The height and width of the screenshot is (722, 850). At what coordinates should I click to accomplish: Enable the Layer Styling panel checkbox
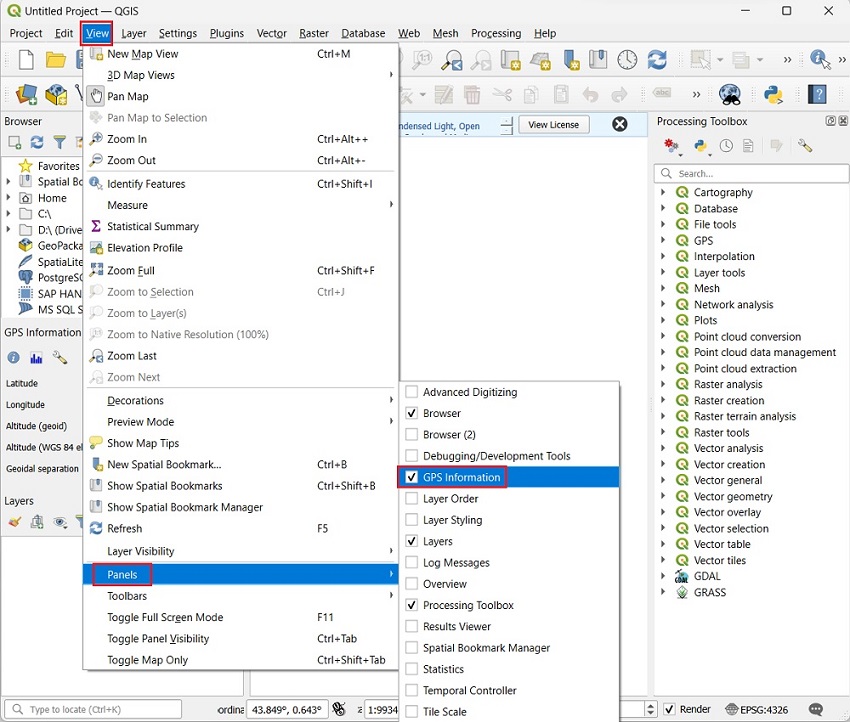coord(412,520)
